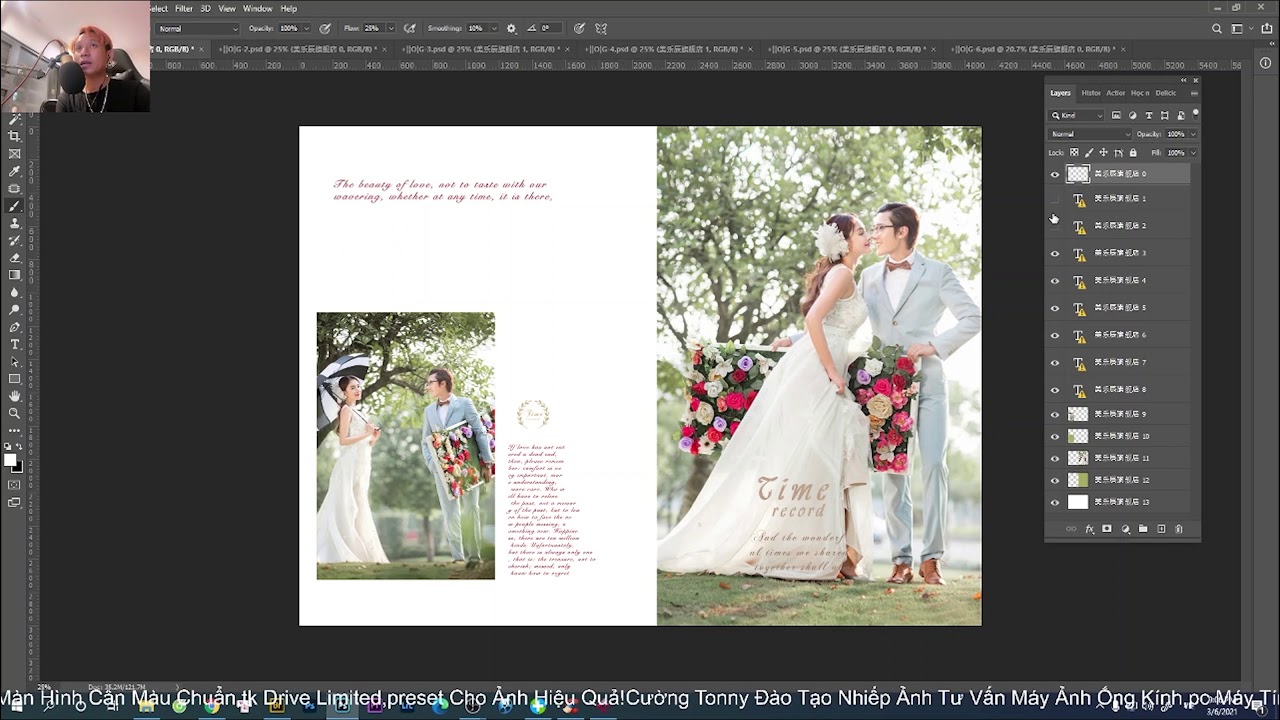
Task: Open the Window menu
Action: 257,9
